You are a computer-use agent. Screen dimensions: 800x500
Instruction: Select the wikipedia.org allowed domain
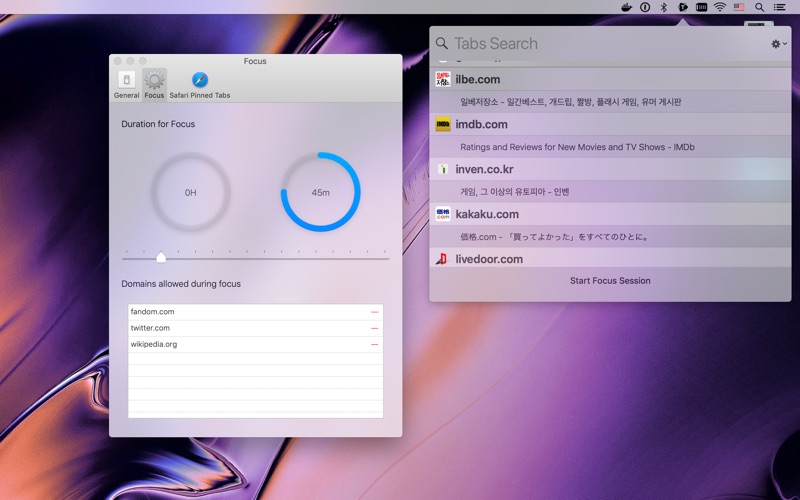point(255,344)
